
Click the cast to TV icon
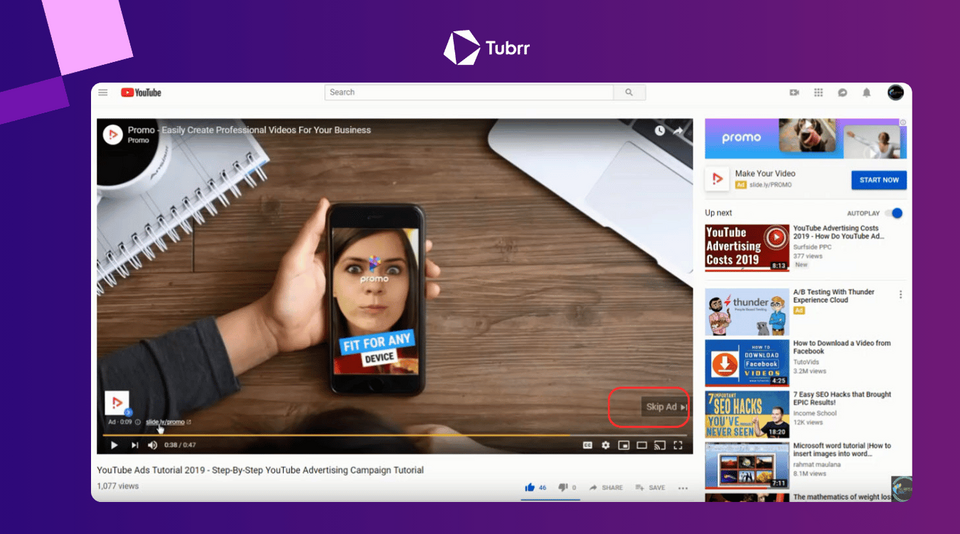[x=659, y=445]
